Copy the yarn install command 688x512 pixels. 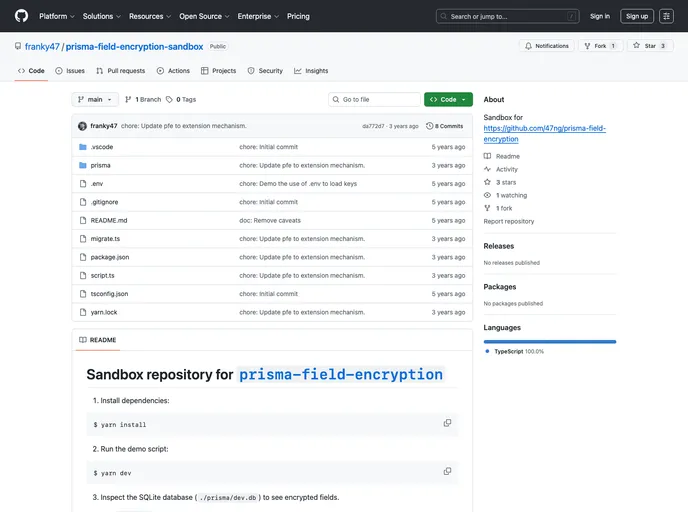click(x=447, y=423)
